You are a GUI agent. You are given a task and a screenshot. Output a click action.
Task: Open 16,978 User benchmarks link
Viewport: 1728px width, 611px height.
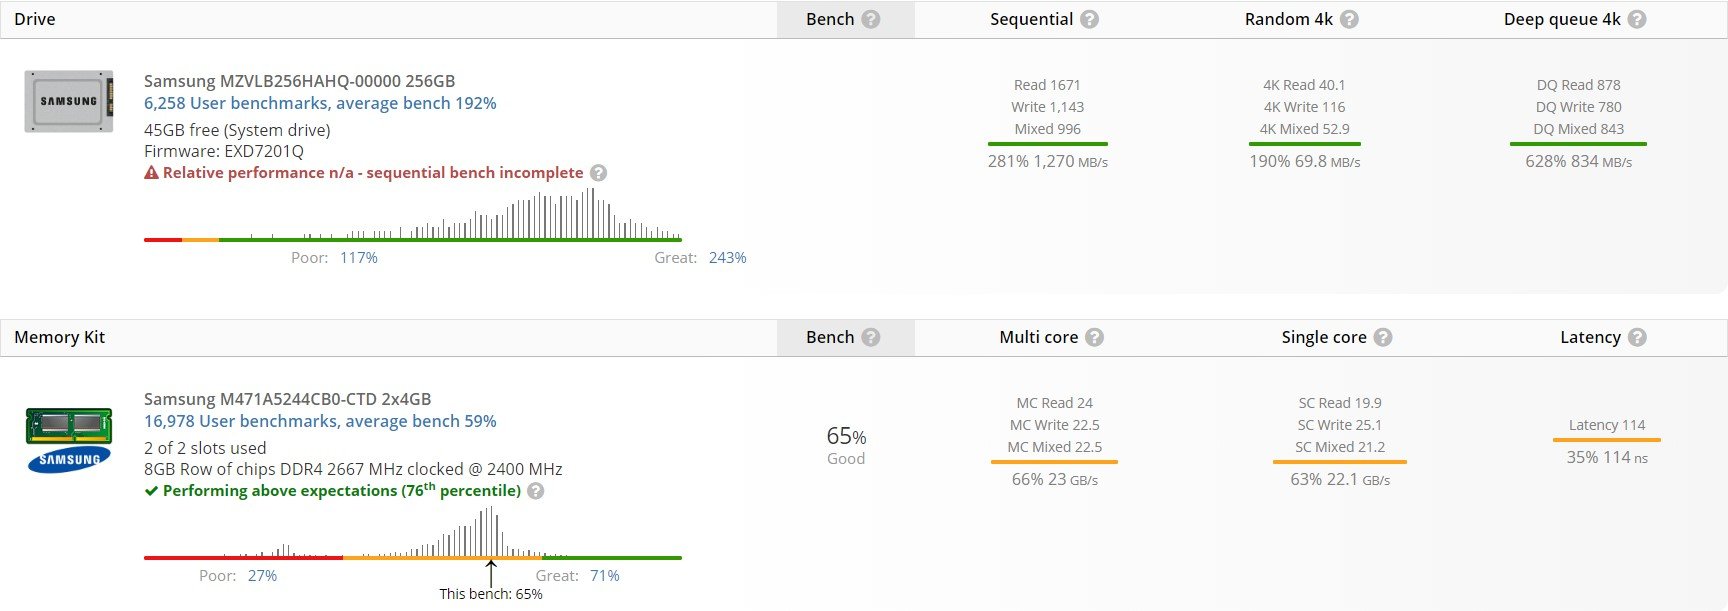[320, 421]
